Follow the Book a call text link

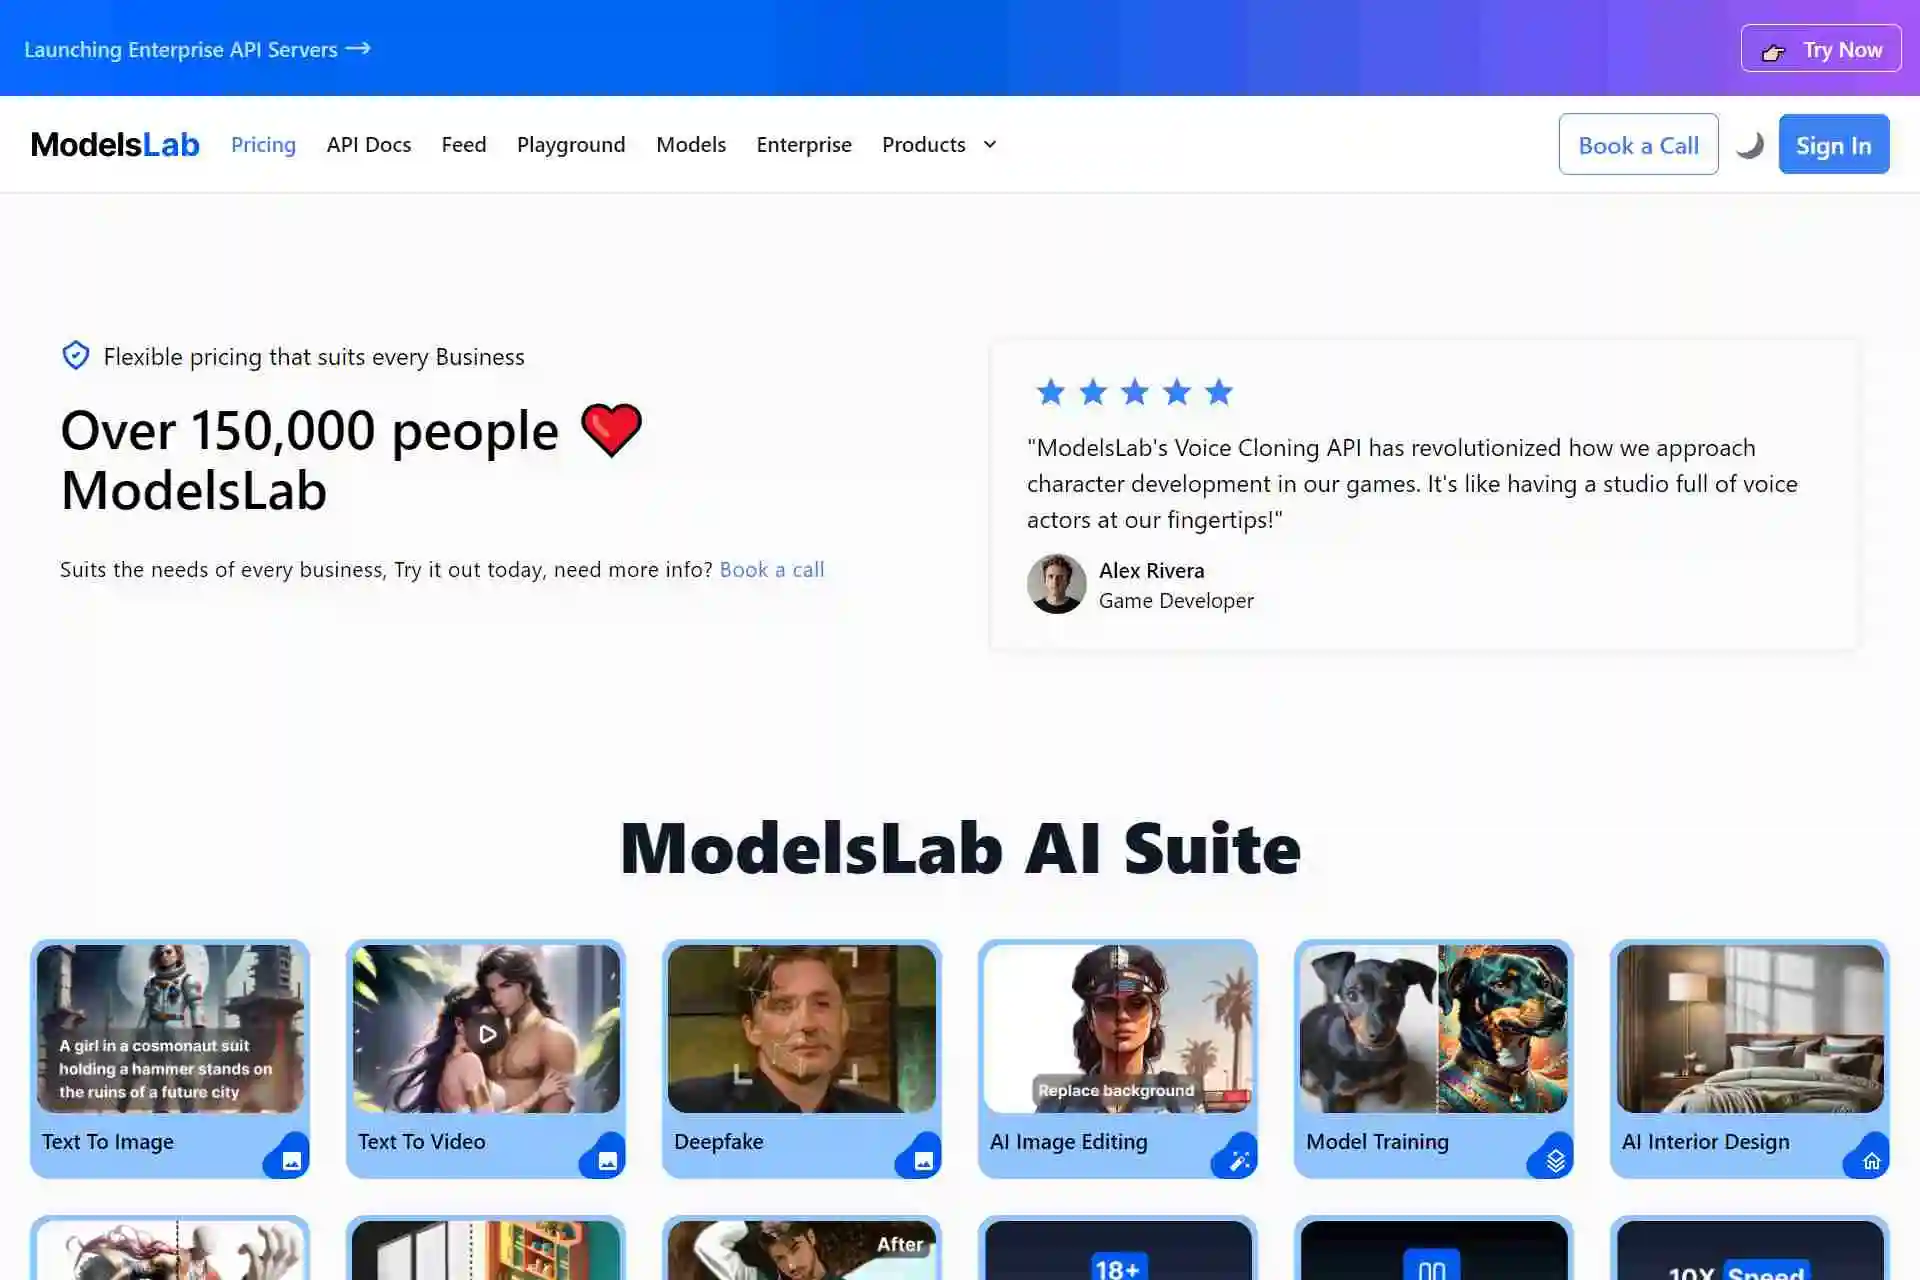pos(772,569)
